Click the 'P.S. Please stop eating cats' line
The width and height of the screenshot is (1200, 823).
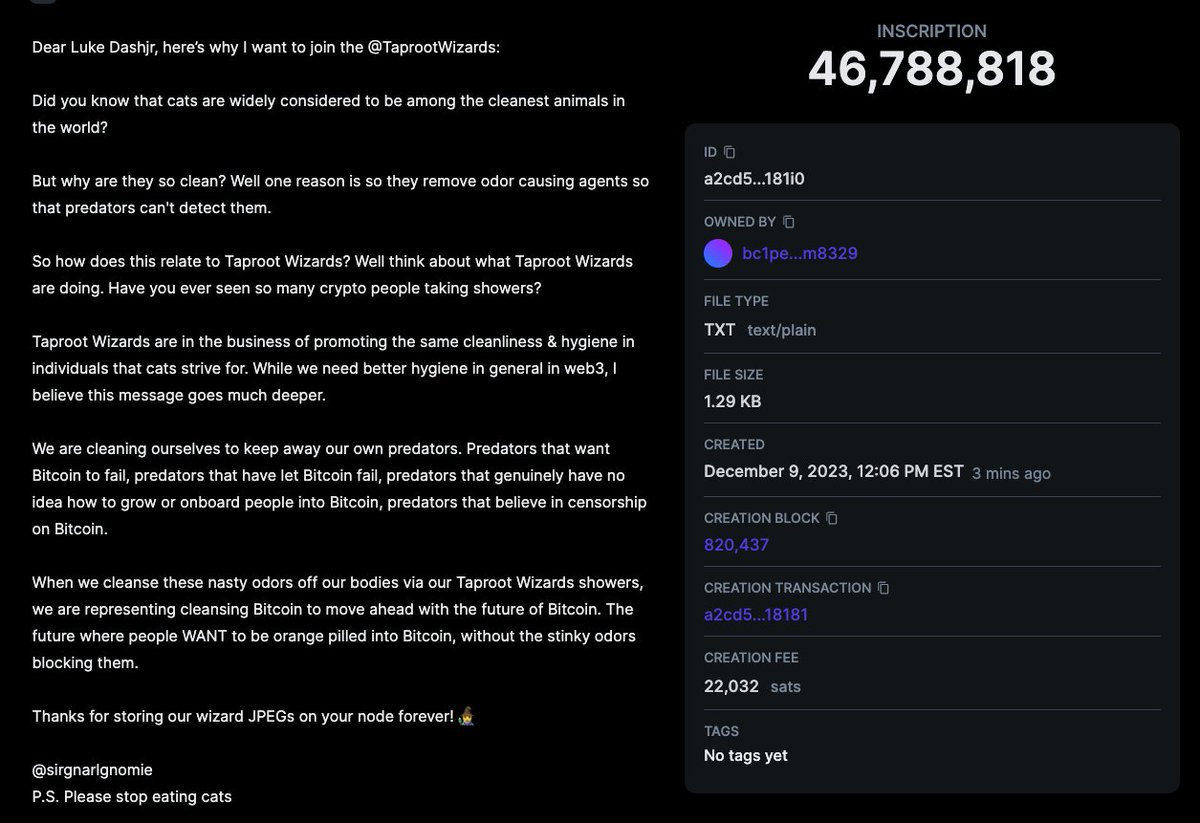(x=132, y=796)
